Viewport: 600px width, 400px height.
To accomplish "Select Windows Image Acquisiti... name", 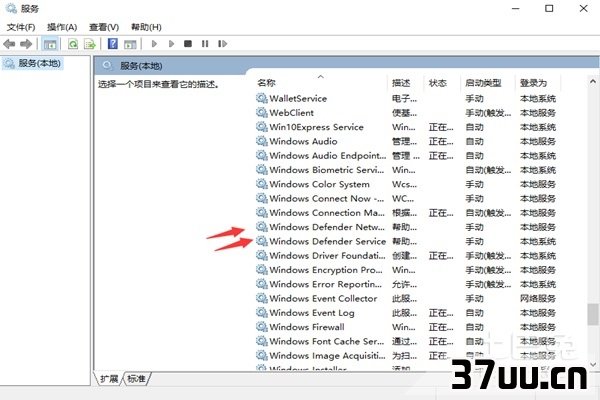I will click(327, 356).
